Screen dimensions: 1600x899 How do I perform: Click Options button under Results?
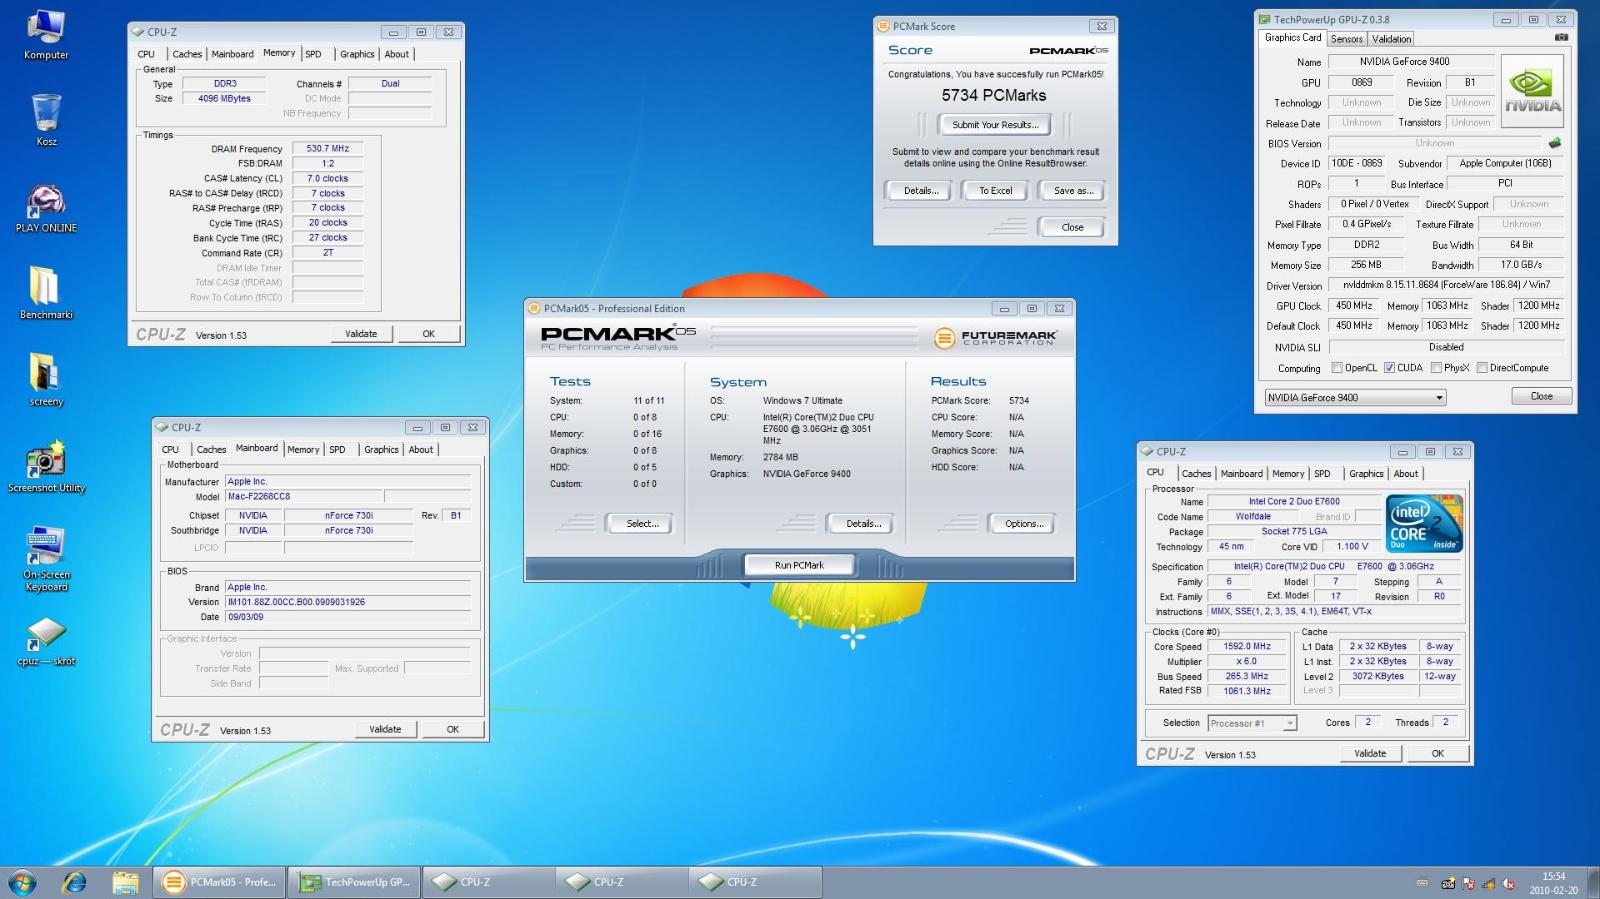tap(1023, 524)
